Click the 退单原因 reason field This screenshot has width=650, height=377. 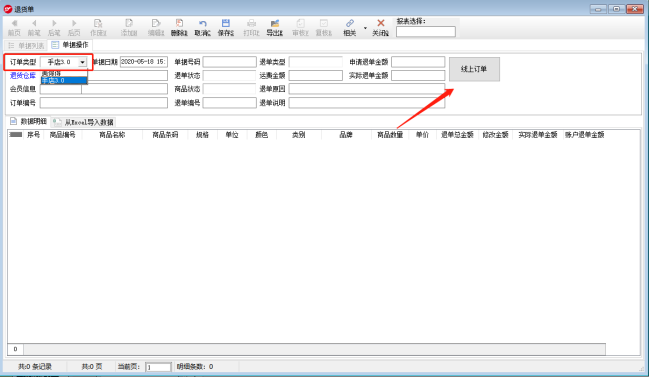pos(367,89)
